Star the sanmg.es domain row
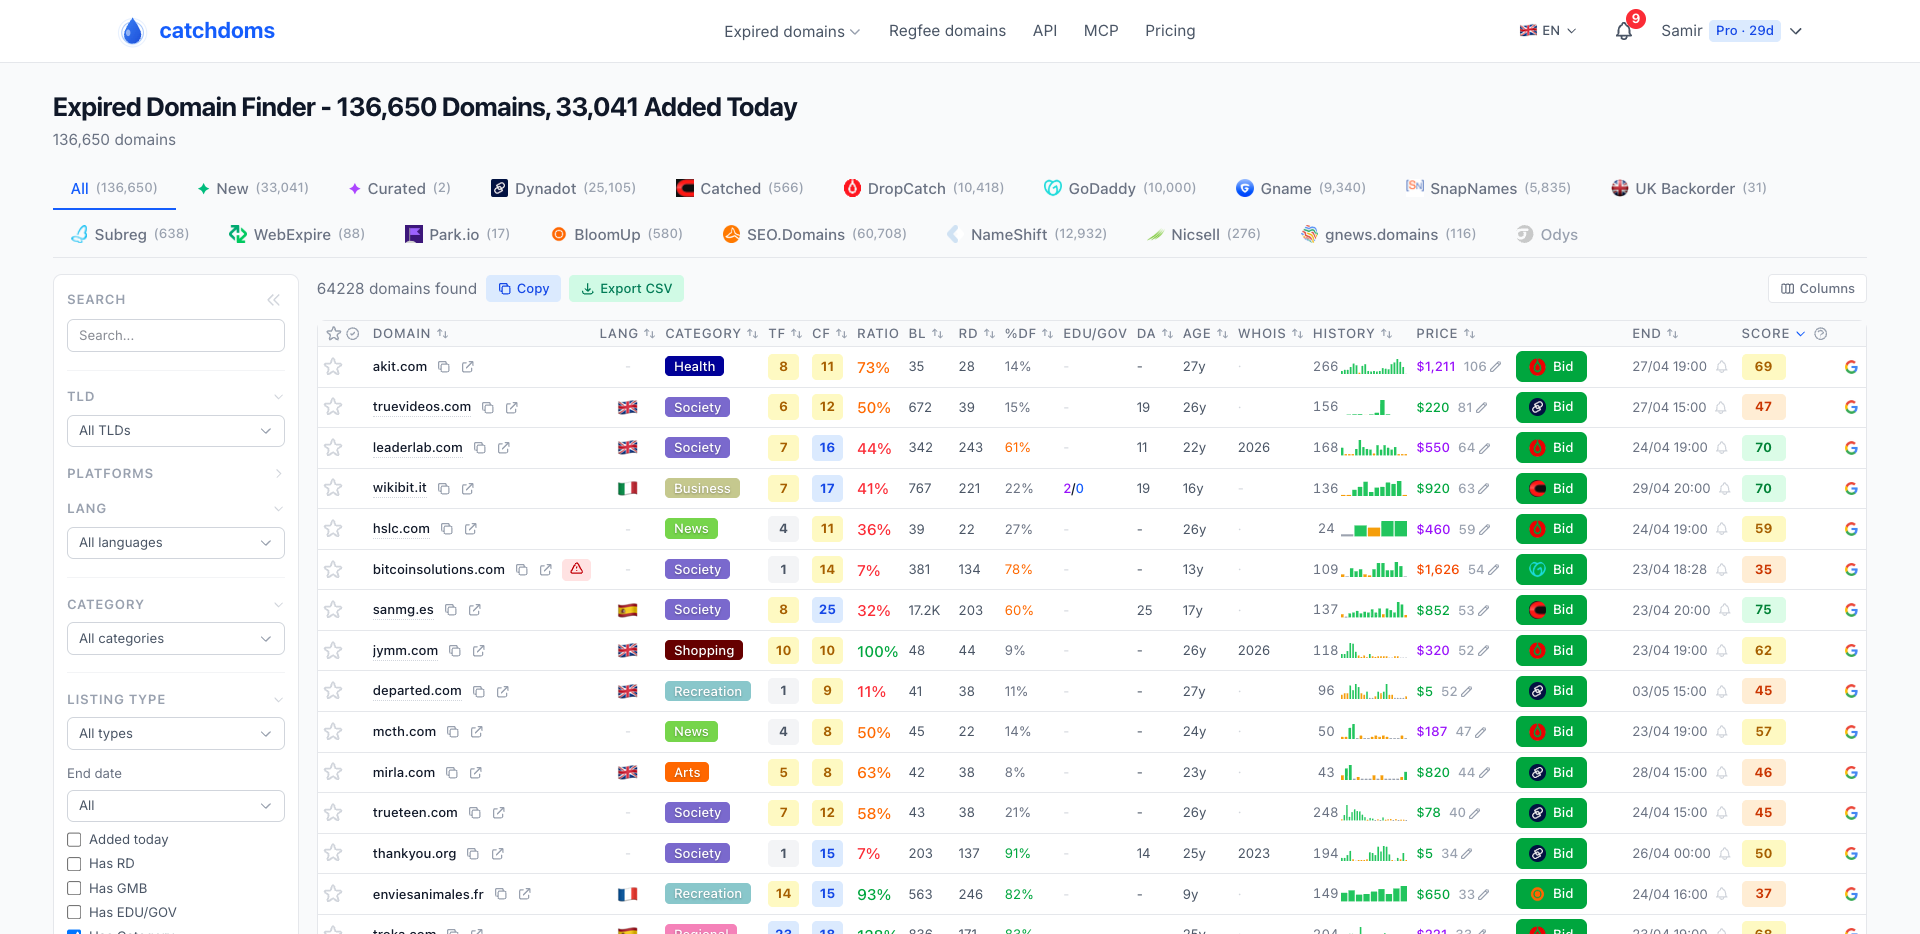 333,610
